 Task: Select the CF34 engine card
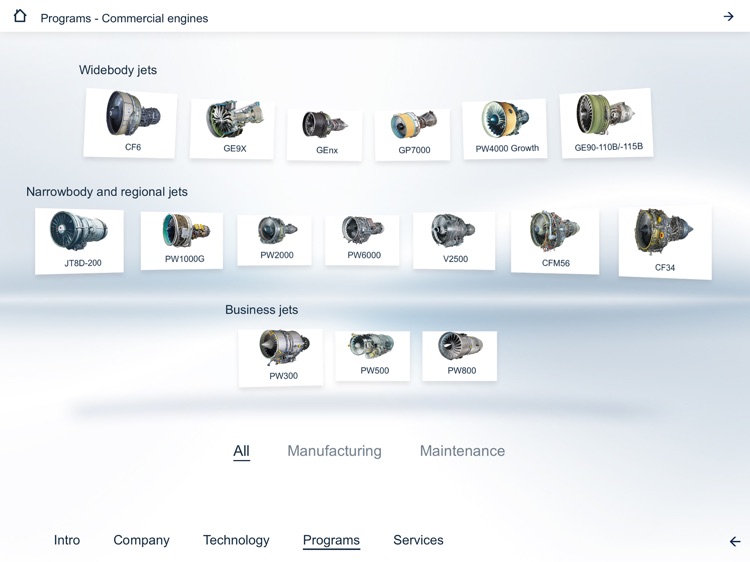[665, 243]
